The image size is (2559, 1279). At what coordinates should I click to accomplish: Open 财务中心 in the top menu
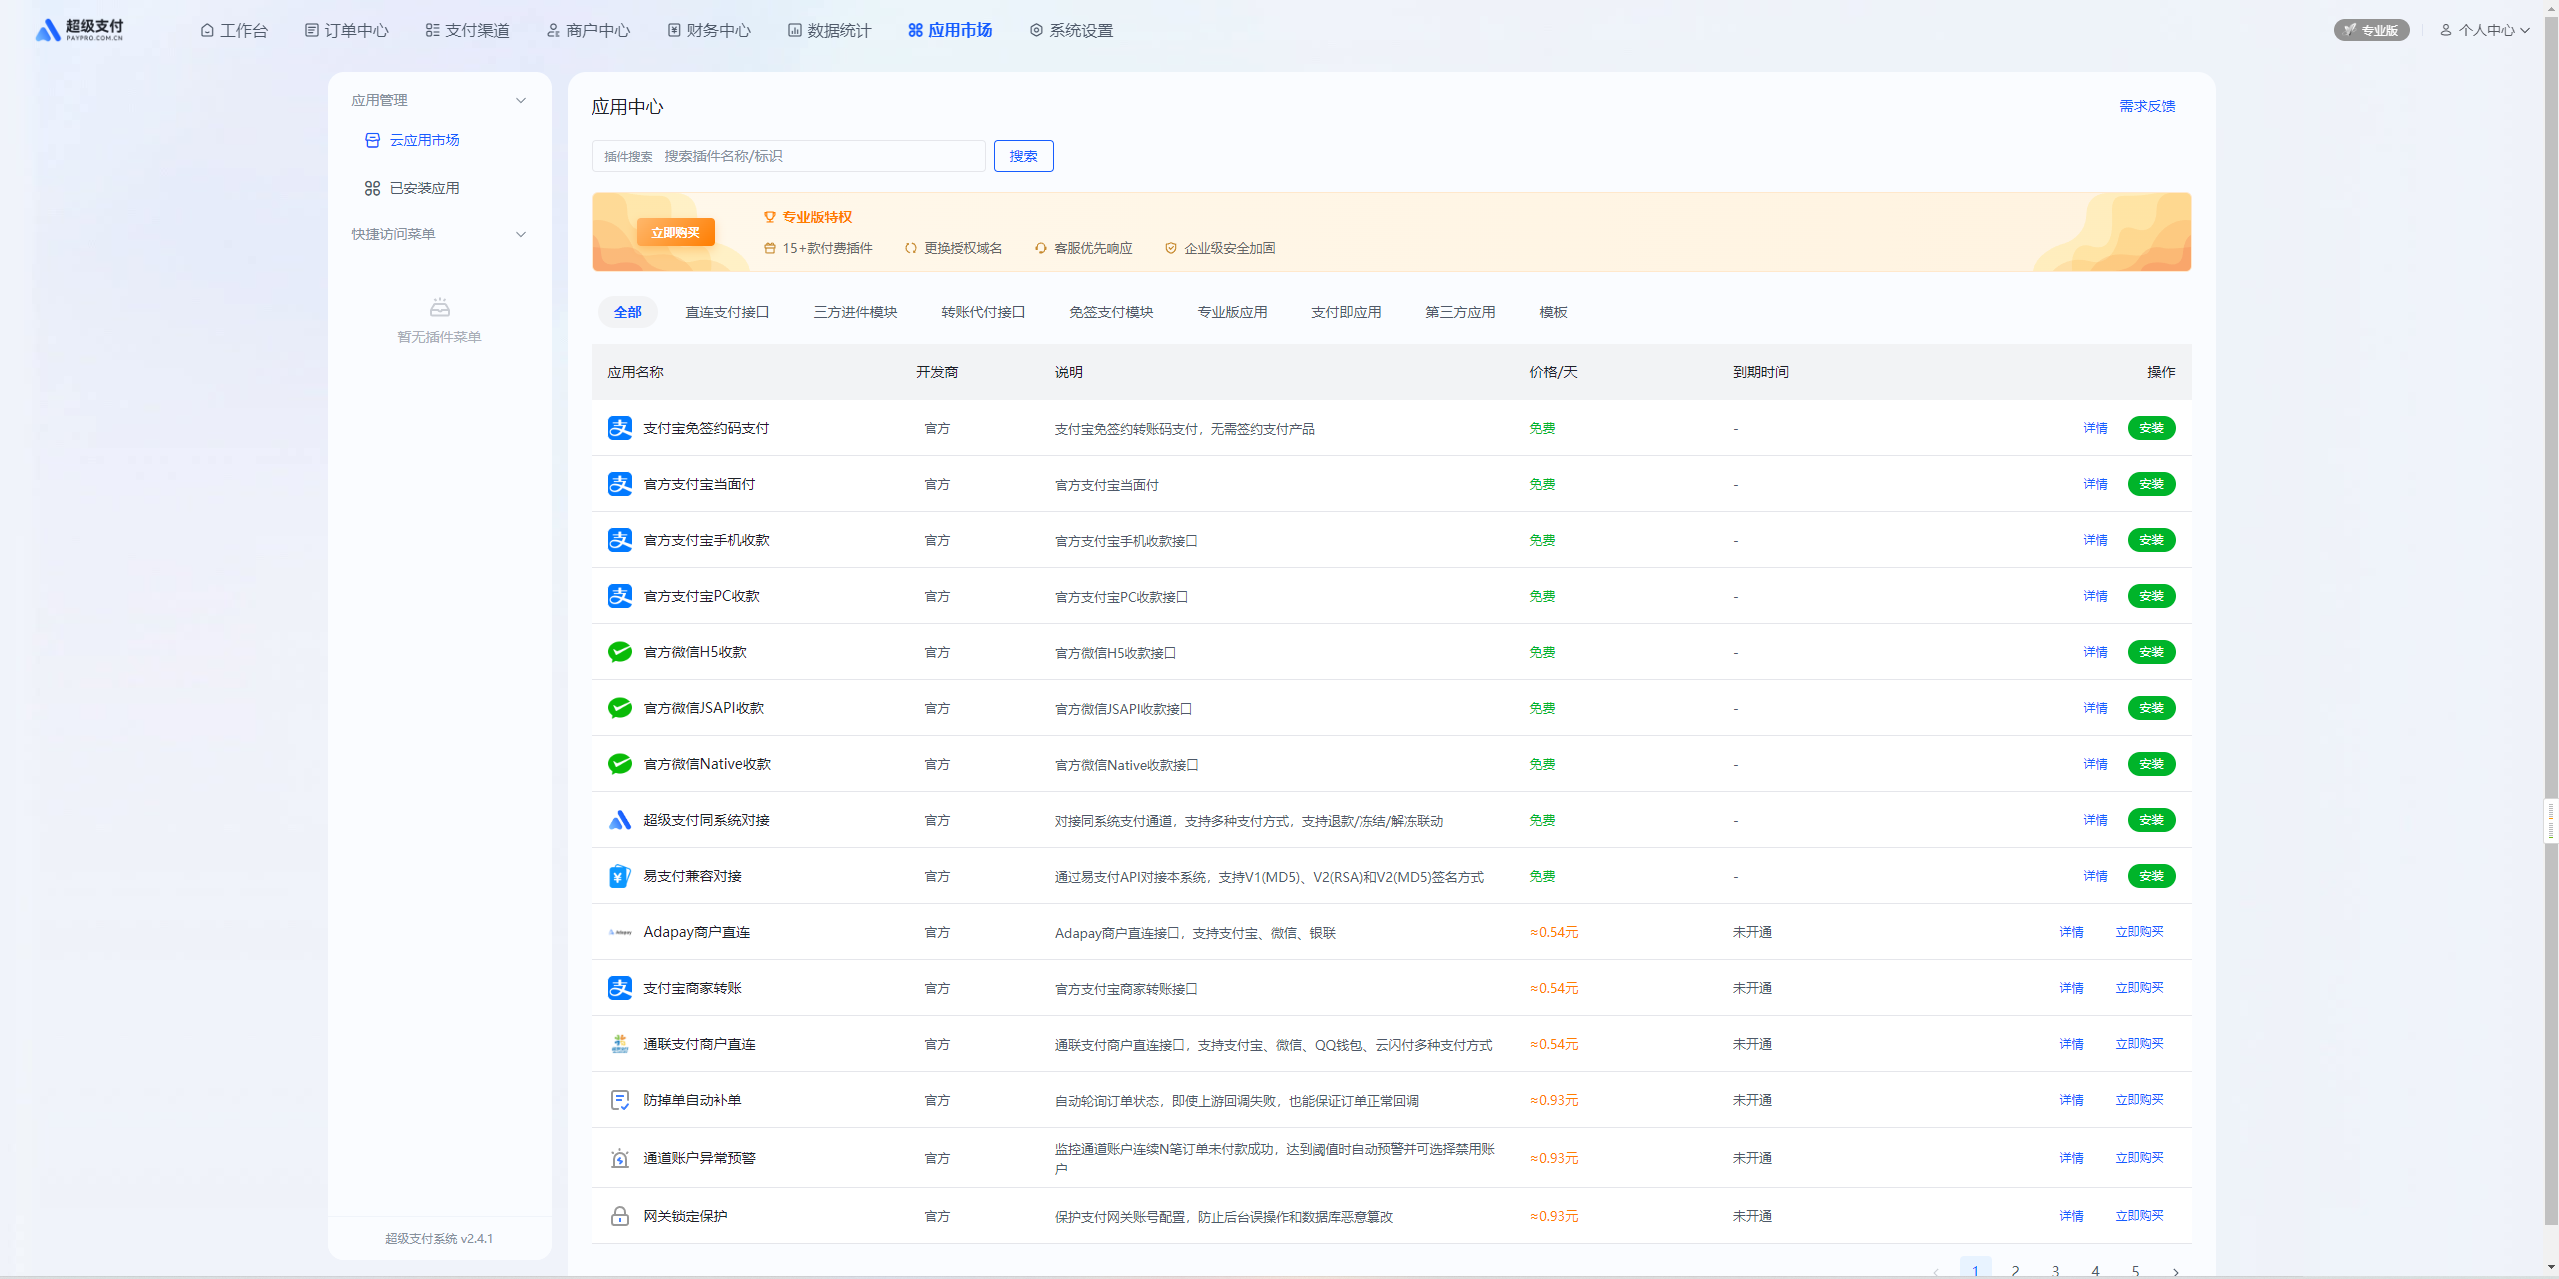pos(709,30)
